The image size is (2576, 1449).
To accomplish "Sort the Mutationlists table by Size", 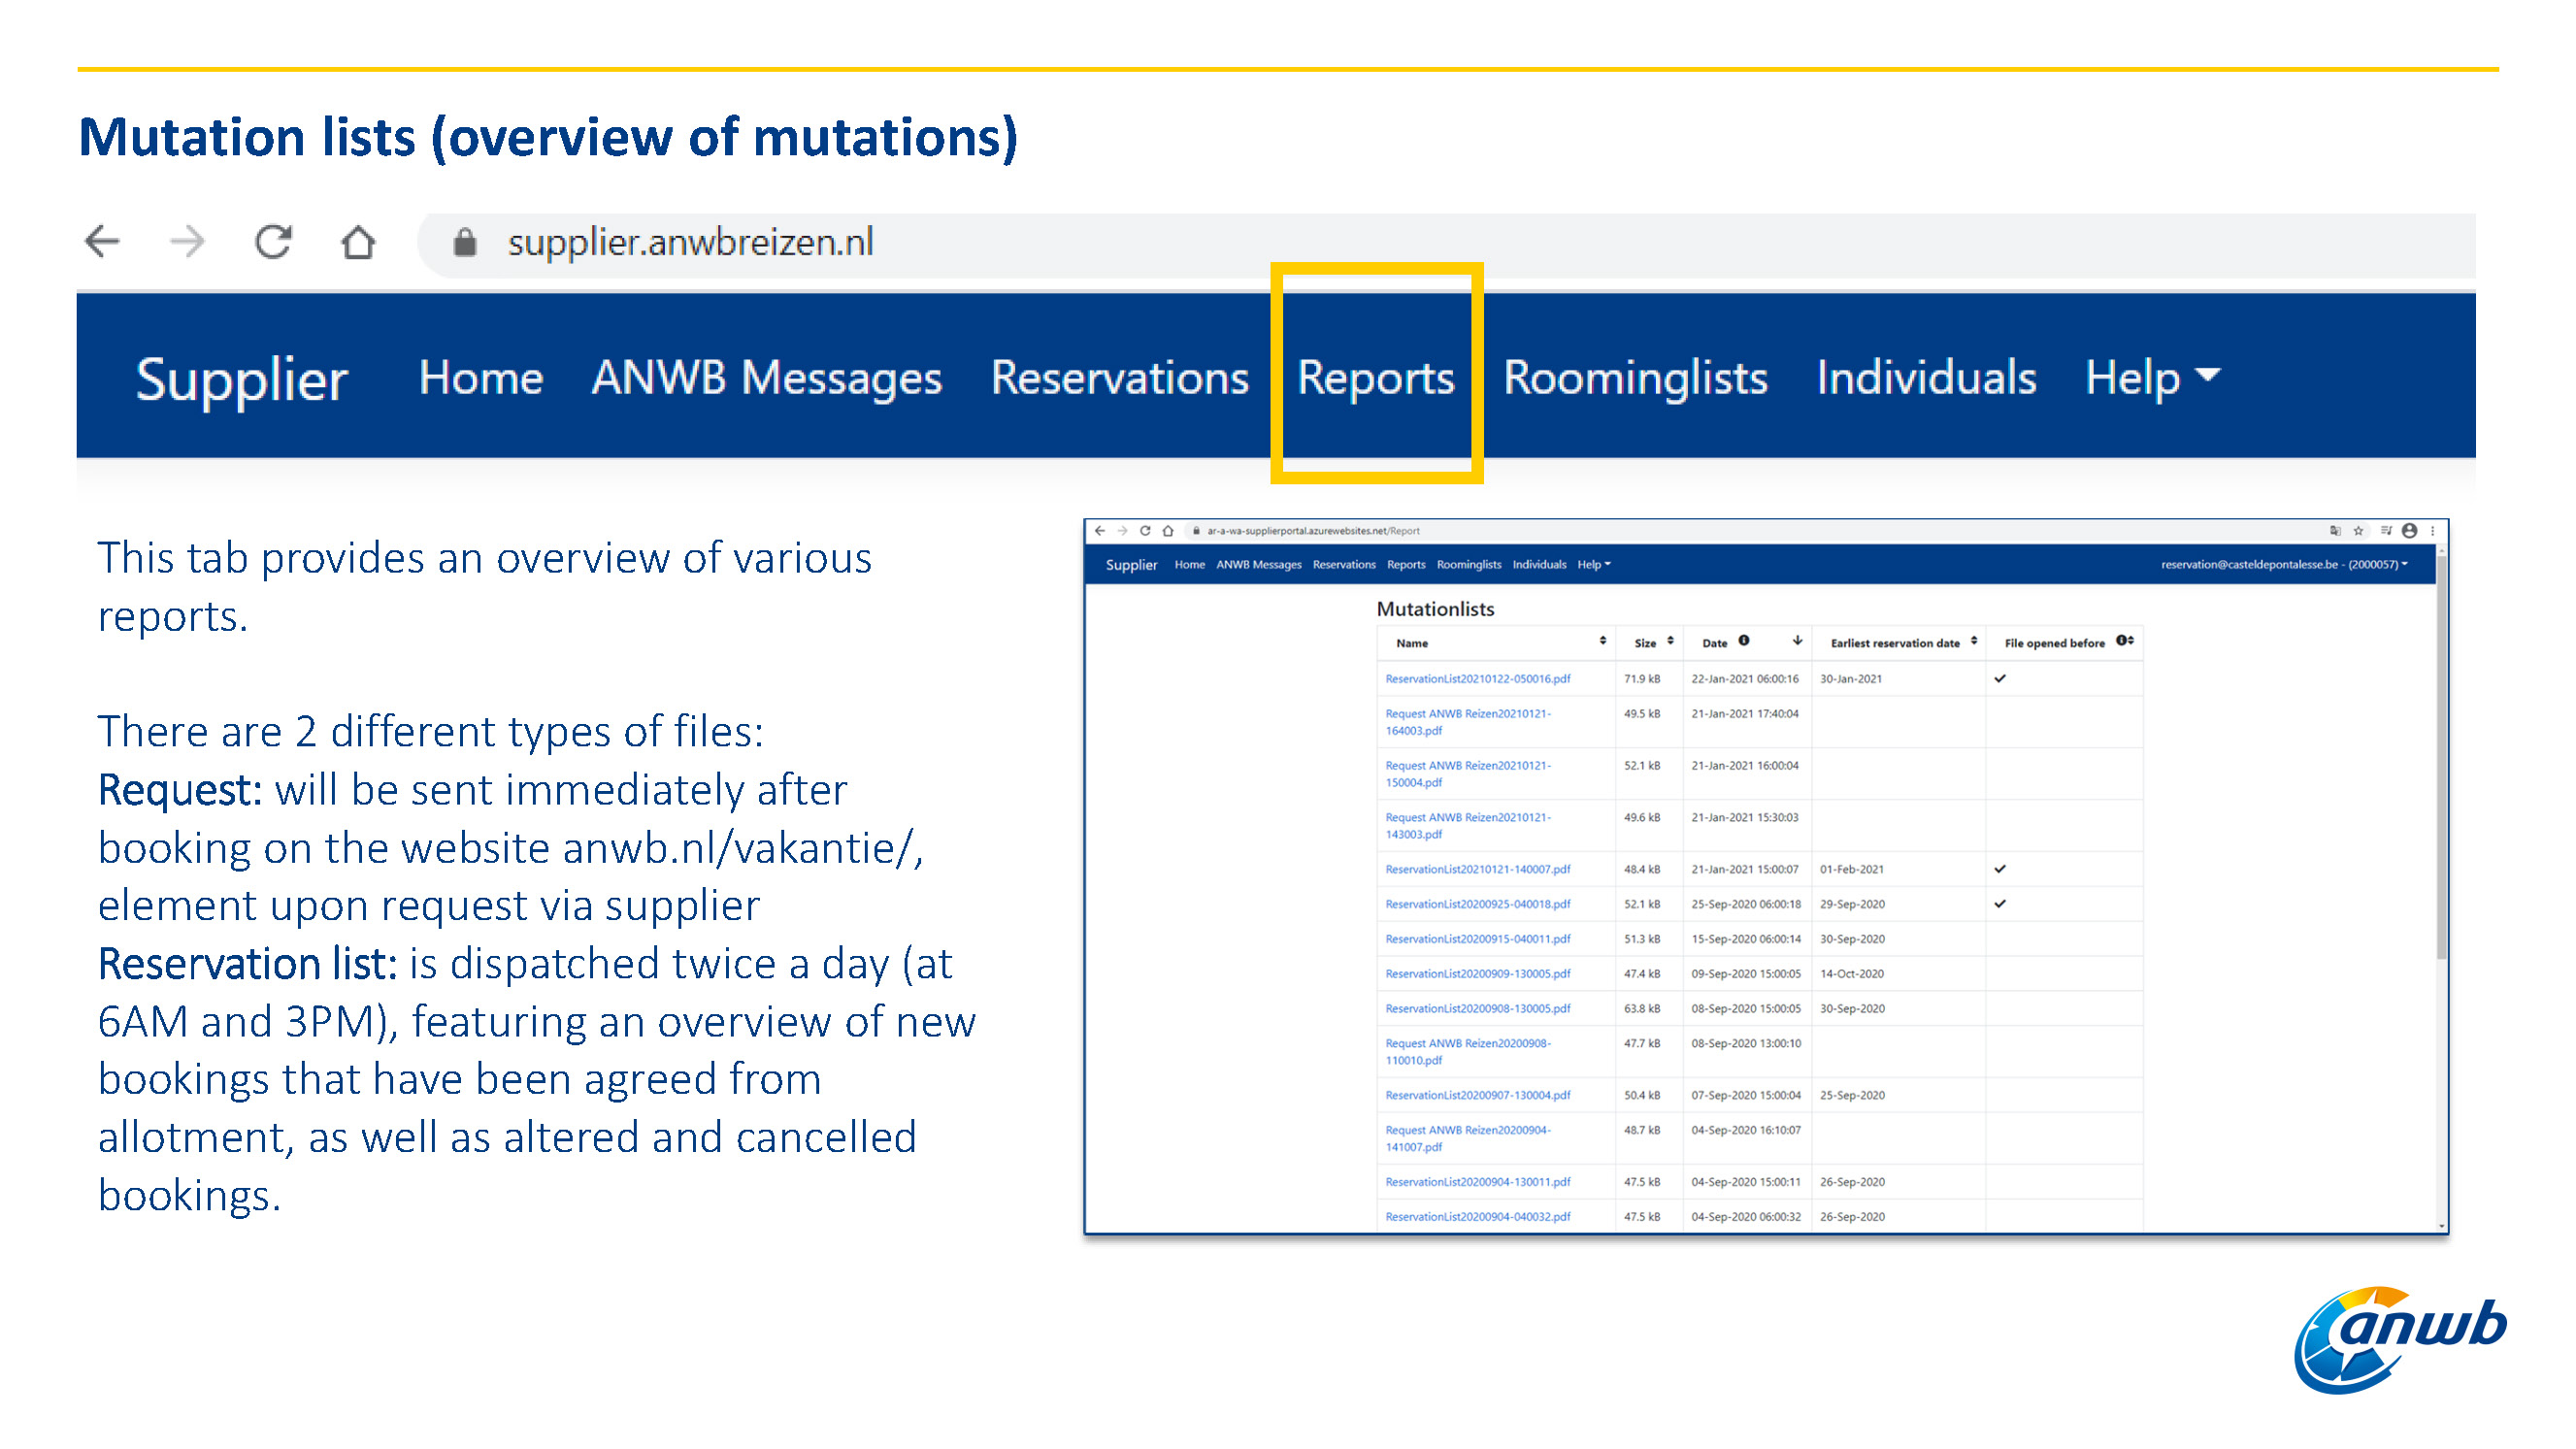I will [x=1669, y=642].
